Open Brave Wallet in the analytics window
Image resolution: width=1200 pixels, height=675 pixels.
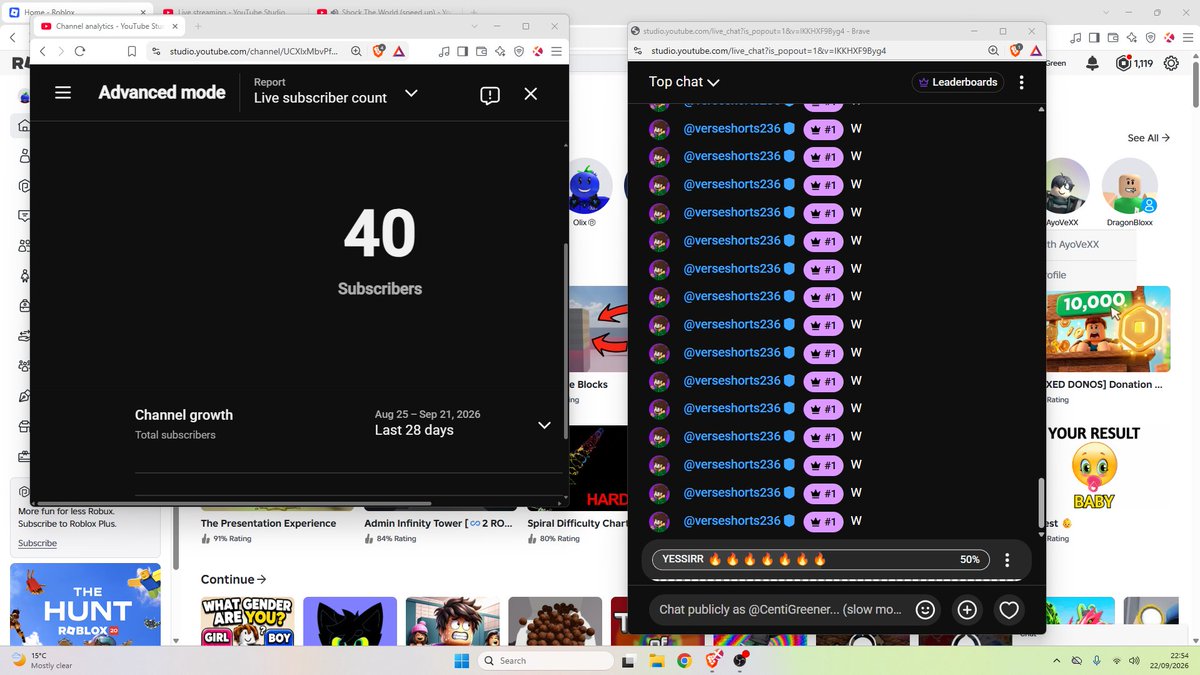(481, 51)
